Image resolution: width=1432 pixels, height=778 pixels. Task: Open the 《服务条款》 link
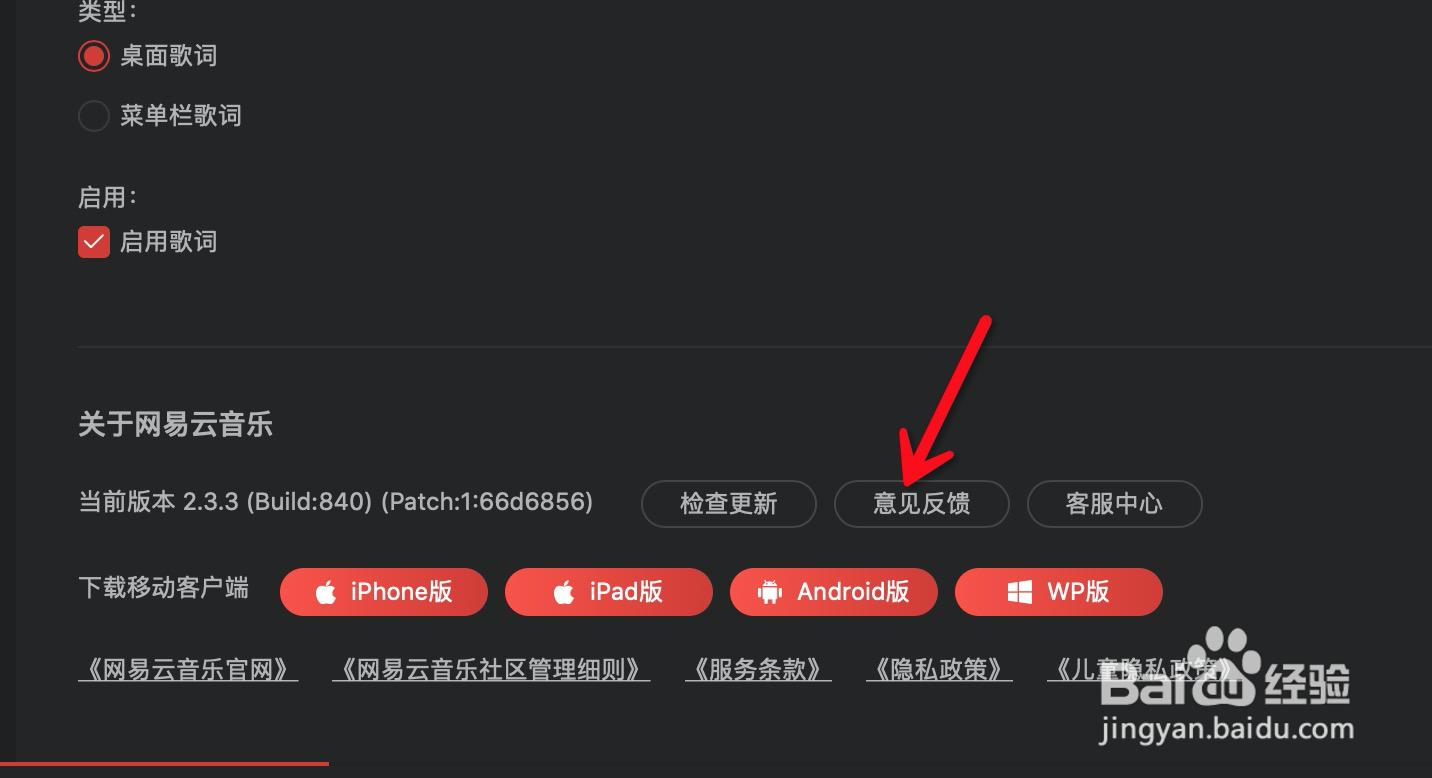tap(758, 669)
